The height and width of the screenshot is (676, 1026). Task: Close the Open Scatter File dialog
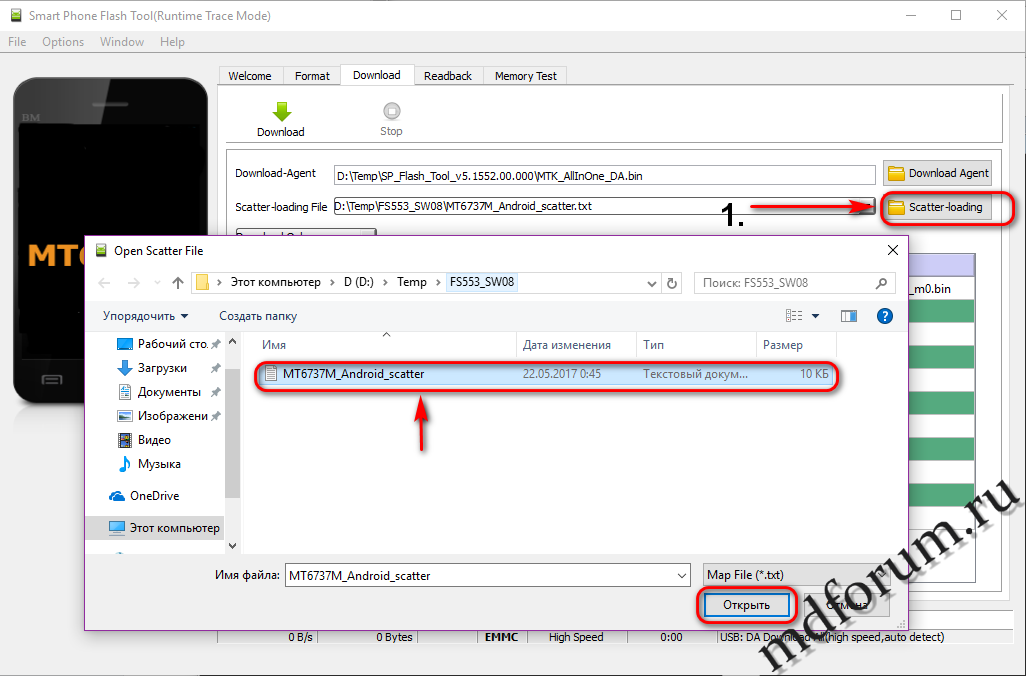[893, 251]
